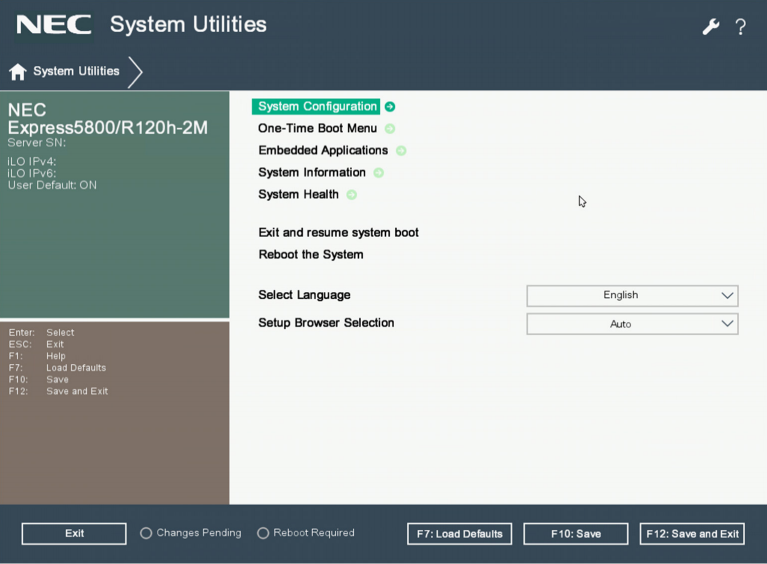767x564 pixels.
Task: Click the F7: Load Defaults help line
Action: click(x=57, y=368)
